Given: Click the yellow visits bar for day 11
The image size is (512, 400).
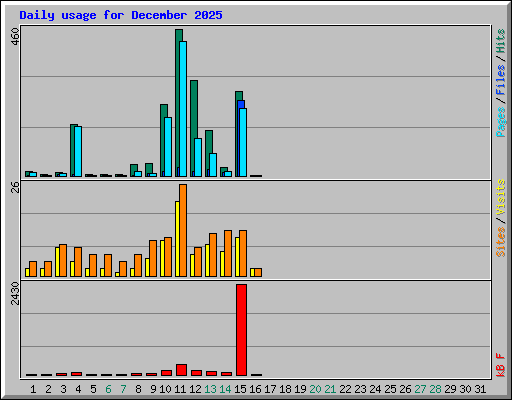Looking at the screenshot, I should [177, 239].
